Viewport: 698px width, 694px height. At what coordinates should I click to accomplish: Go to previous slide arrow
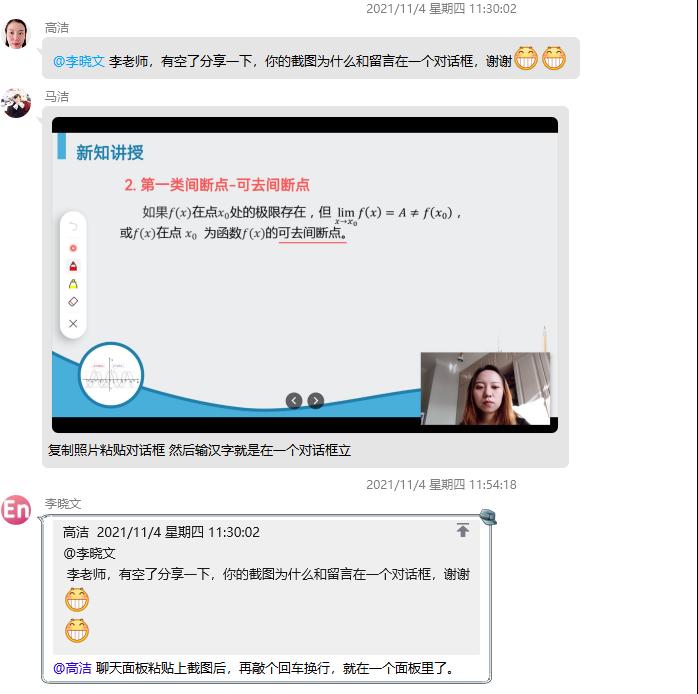pos(294,401)
